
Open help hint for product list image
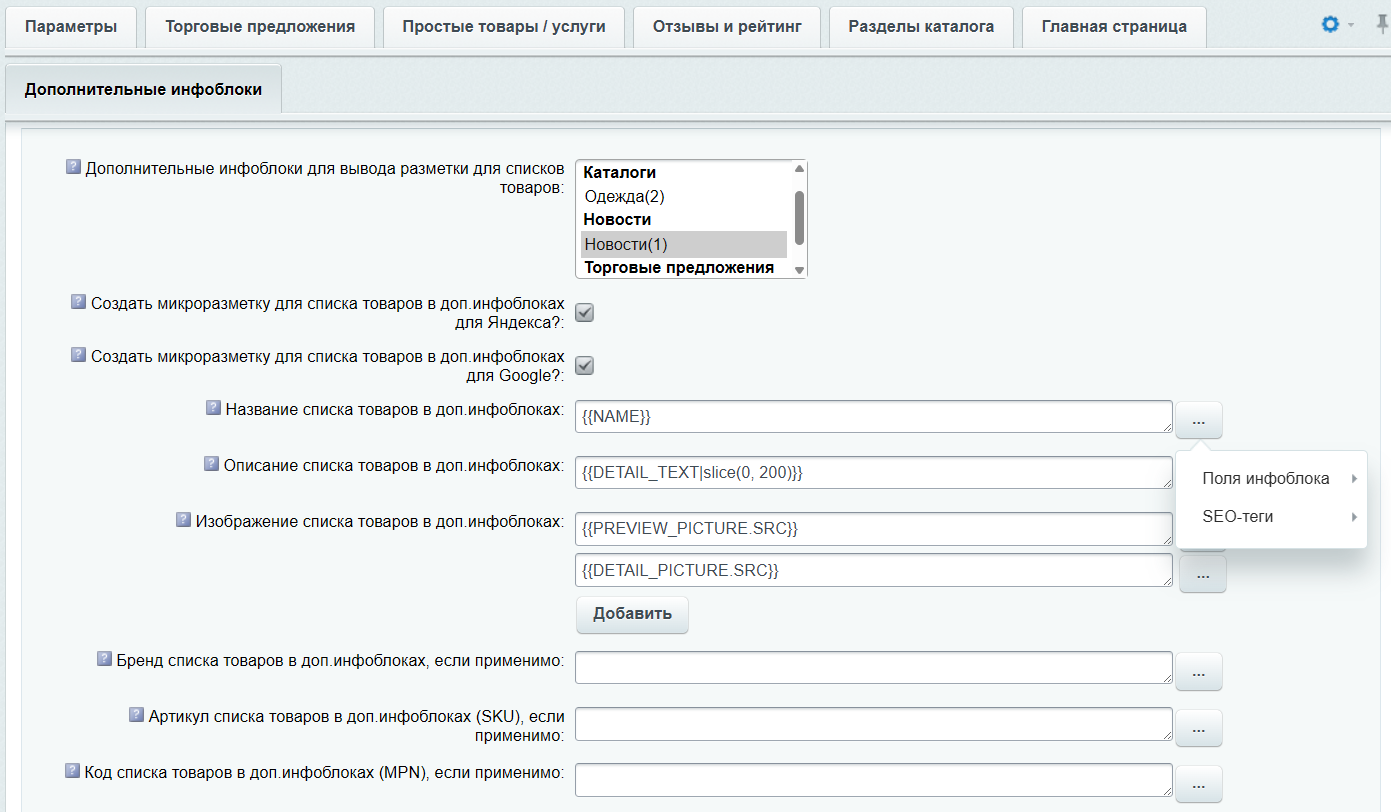pyautogui.click(x=183, y=519)
